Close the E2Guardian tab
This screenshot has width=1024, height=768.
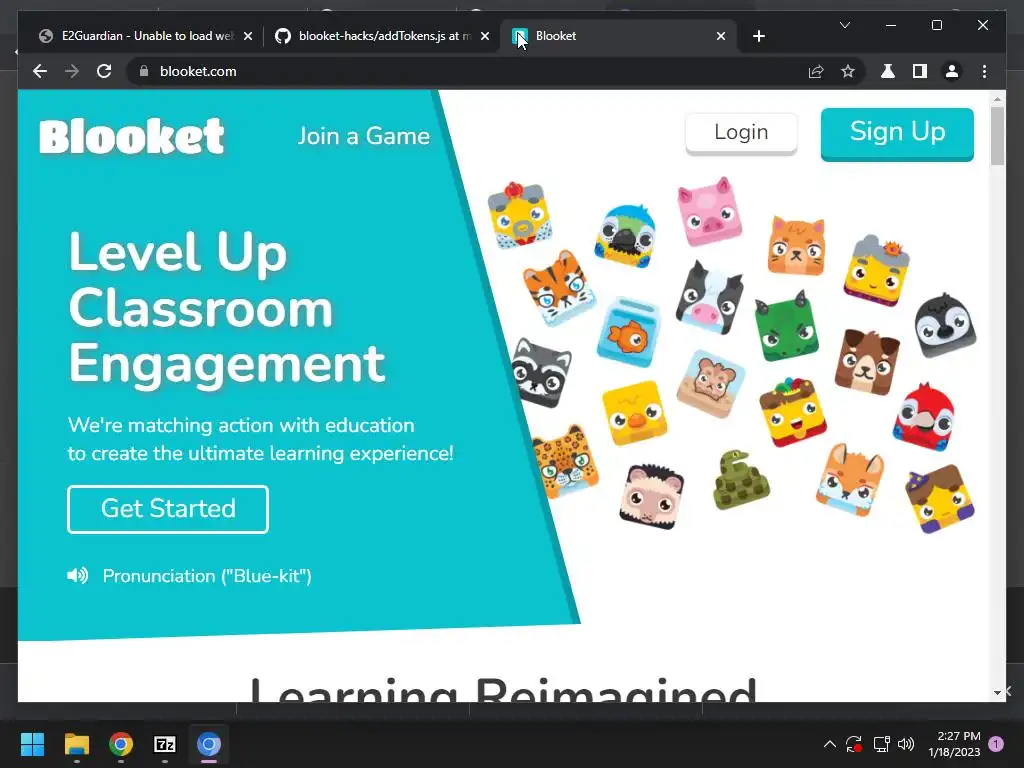click(x=248, y=36)
